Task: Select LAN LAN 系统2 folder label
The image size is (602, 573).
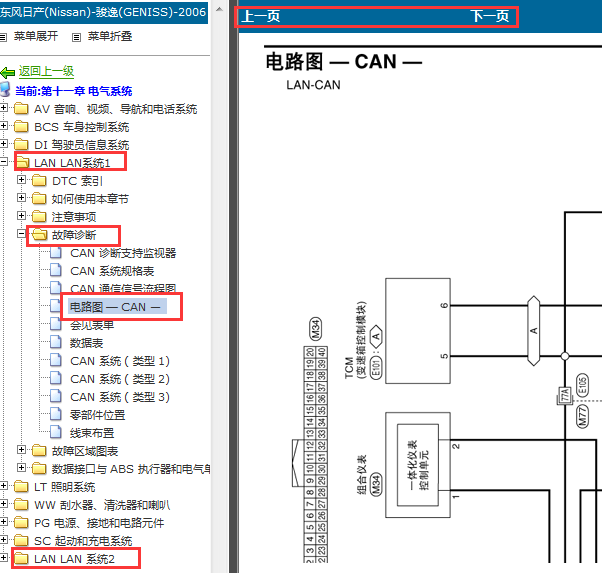Action: click(x=74, y=559)
